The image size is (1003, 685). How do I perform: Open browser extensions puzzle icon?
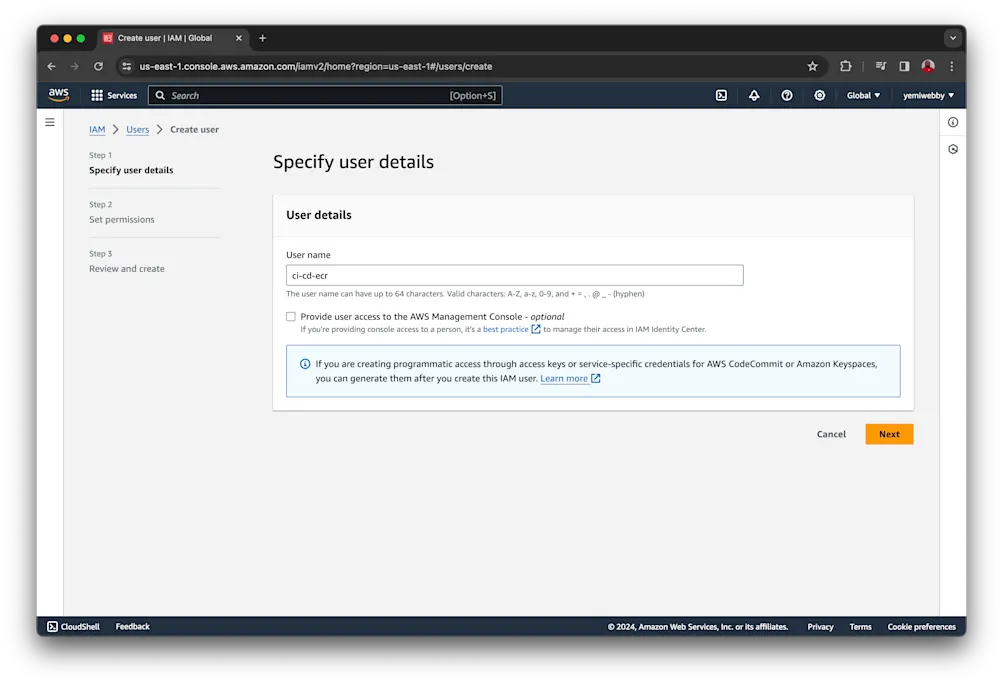click(x=846, y=67)
